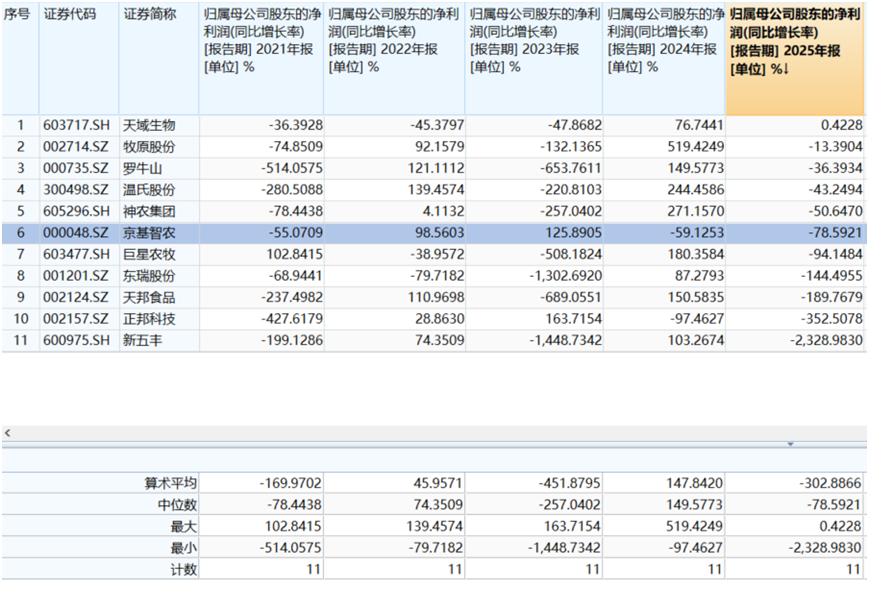This screenshot has width=869, height=590.
Task: Sort by the 2025年报 net profit growth column header
Action: point(795,59)
